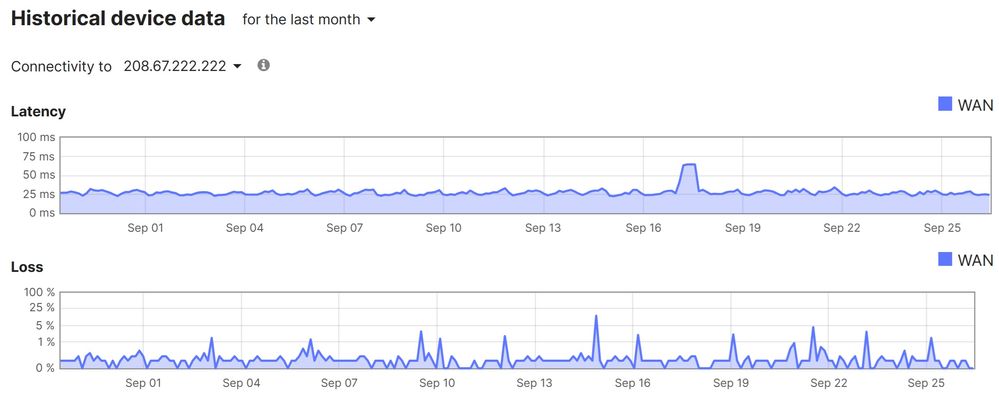The image size is (999, 406).
Task: Click the Sep 25 label under Loss chart
Action: pos(926,382)
